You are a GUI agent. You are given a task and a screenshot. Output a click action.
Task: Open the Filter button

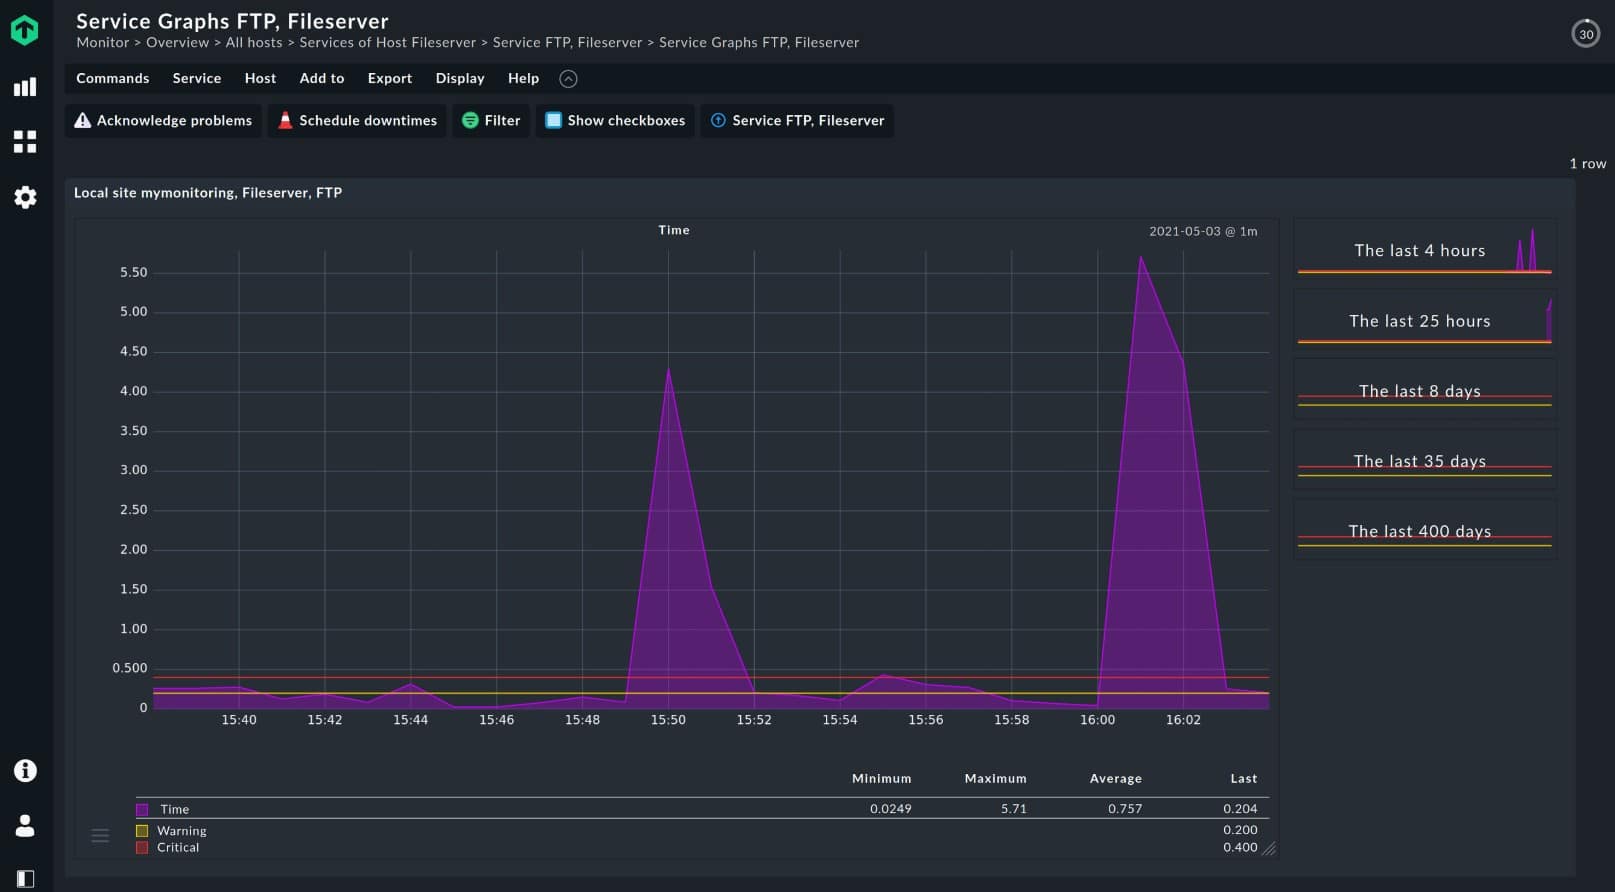tap(491, 121)
